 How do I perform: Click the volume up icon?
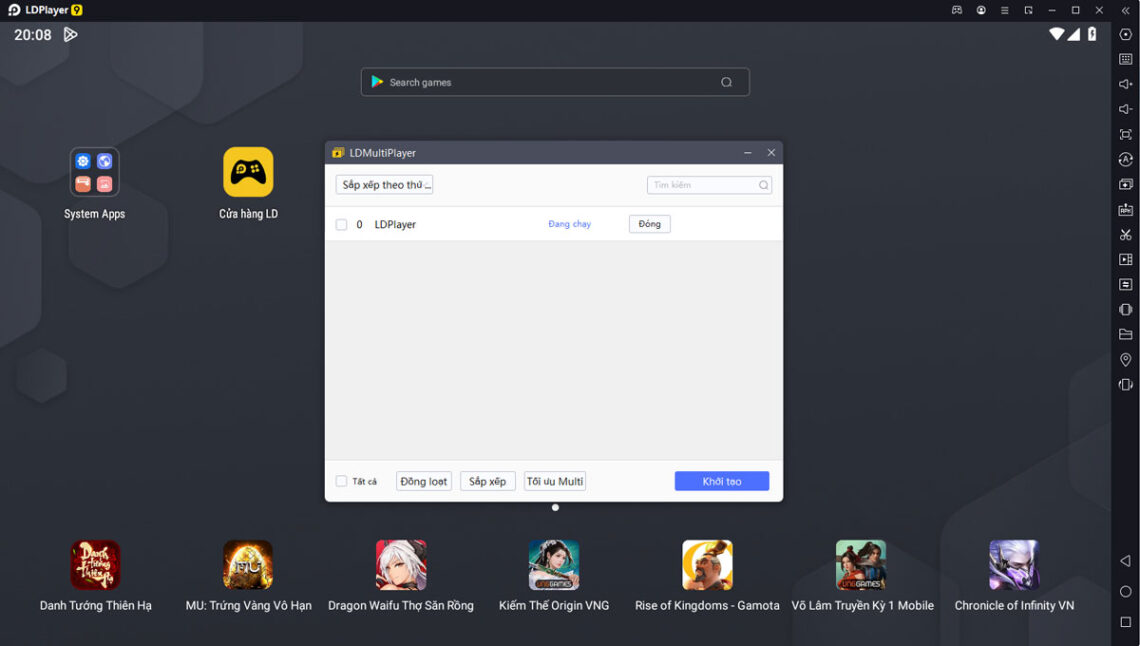pos(1125,84)
